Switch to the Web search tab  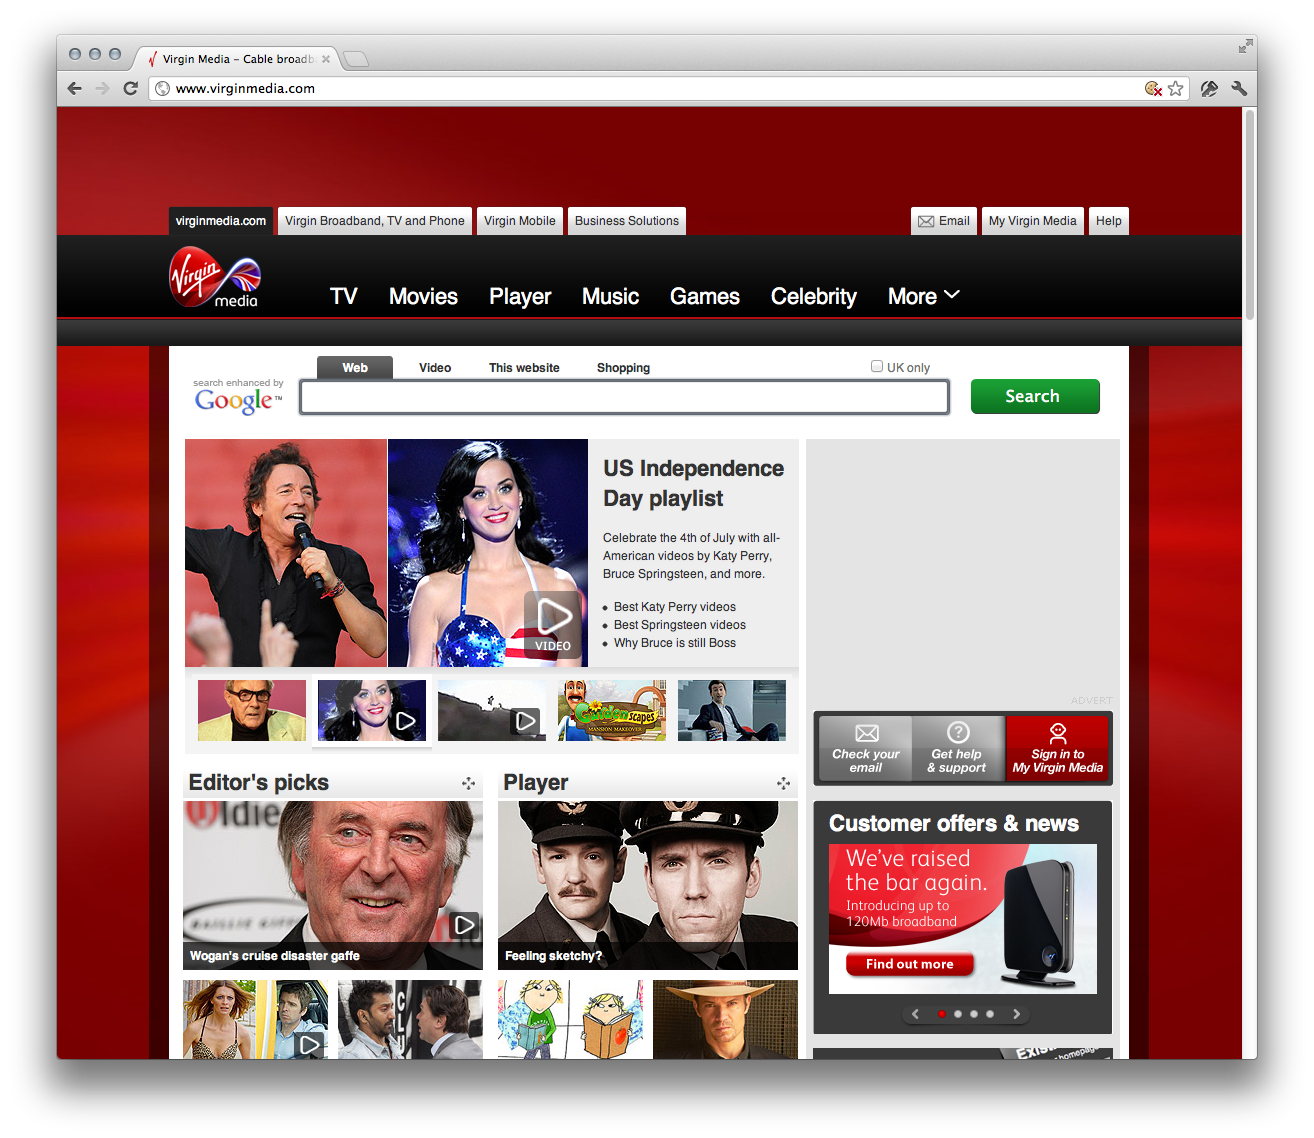click(355, 368)
